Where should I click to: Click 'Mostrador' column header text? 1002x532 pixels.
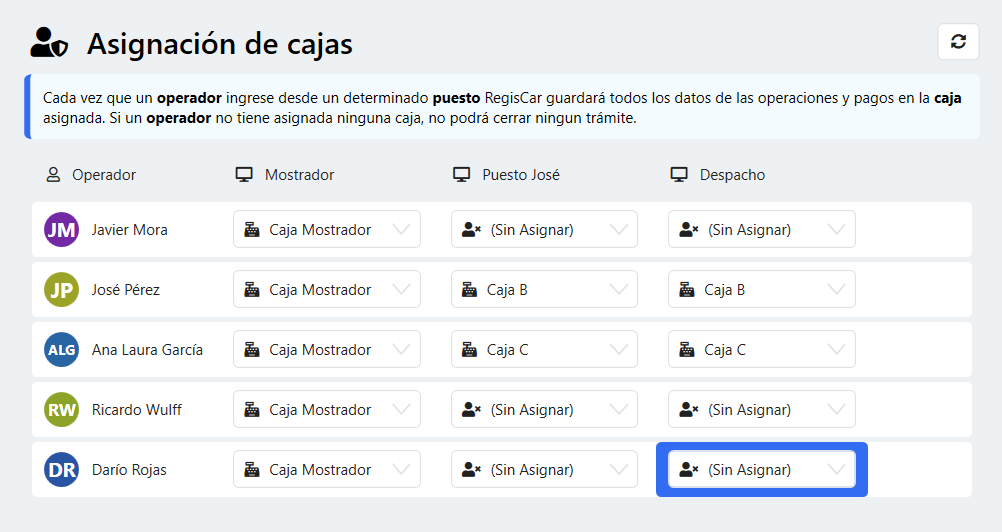(x=300, y=175)
